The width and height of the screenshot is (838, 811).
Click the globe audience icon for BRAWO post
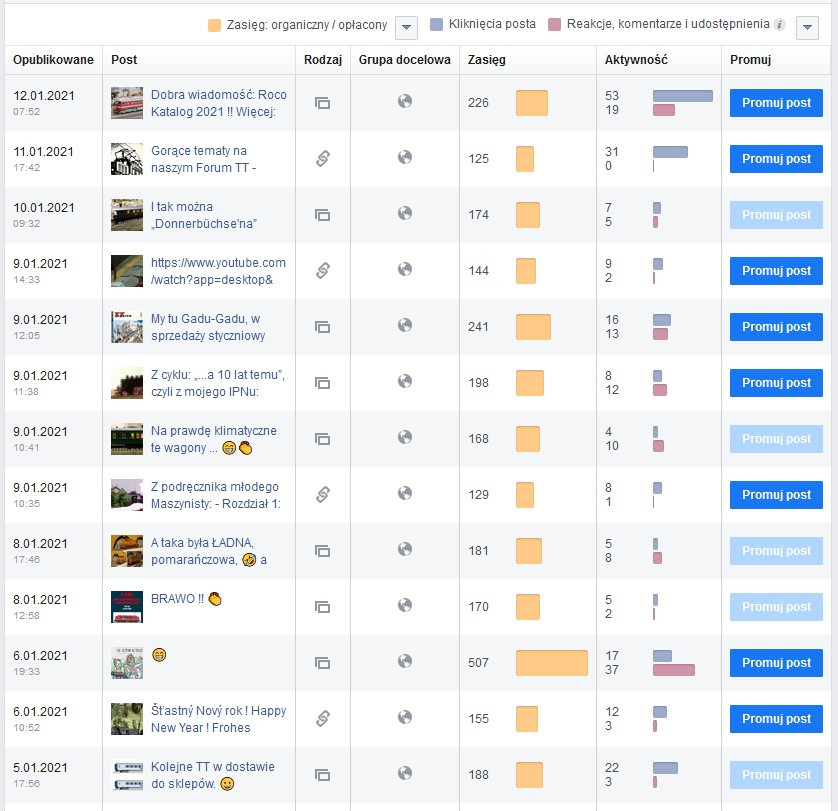point(405,605)
